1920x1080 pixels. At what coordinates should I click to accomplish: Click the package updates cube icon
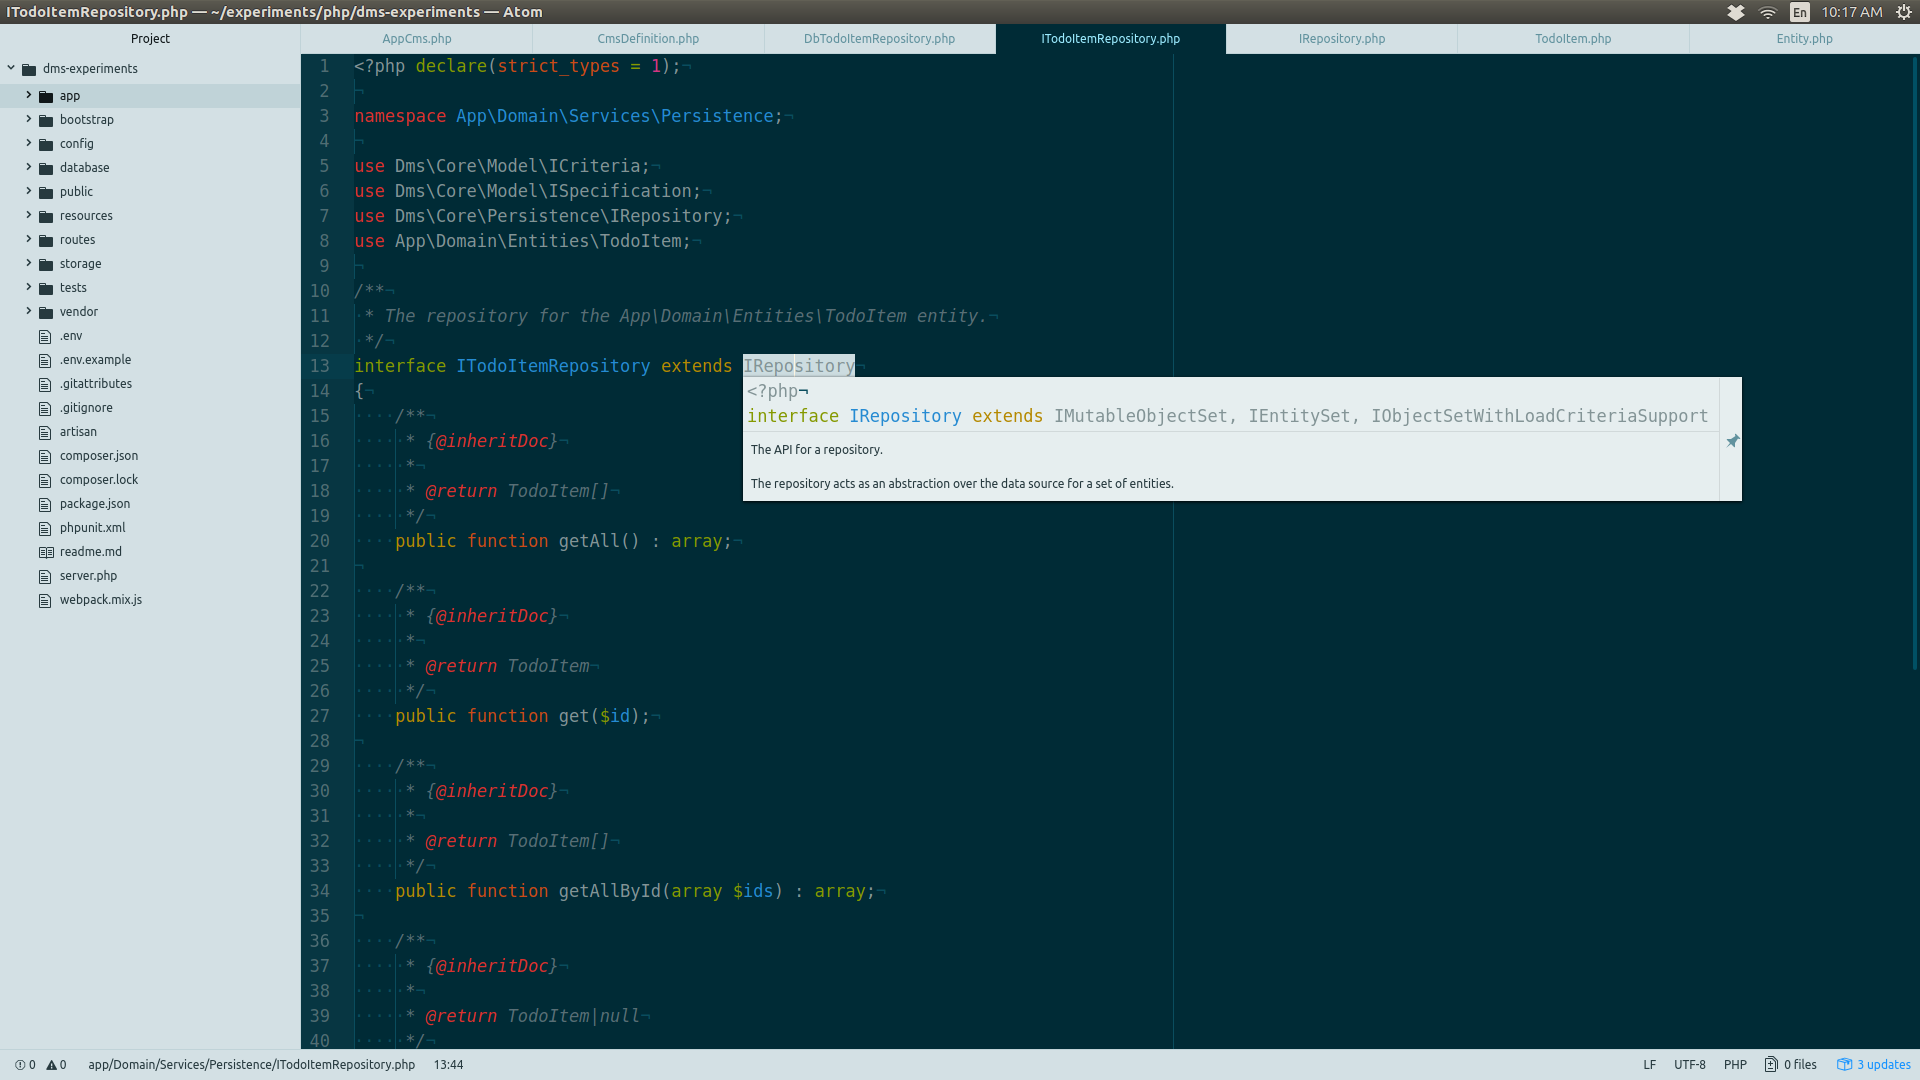(1845, 1064)
